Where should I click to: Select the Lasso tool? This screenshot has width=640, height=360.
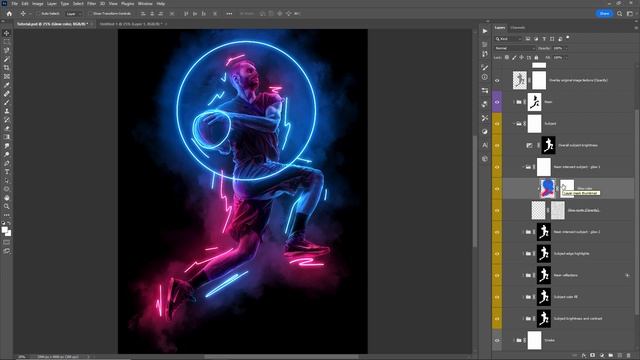[7, 51]
